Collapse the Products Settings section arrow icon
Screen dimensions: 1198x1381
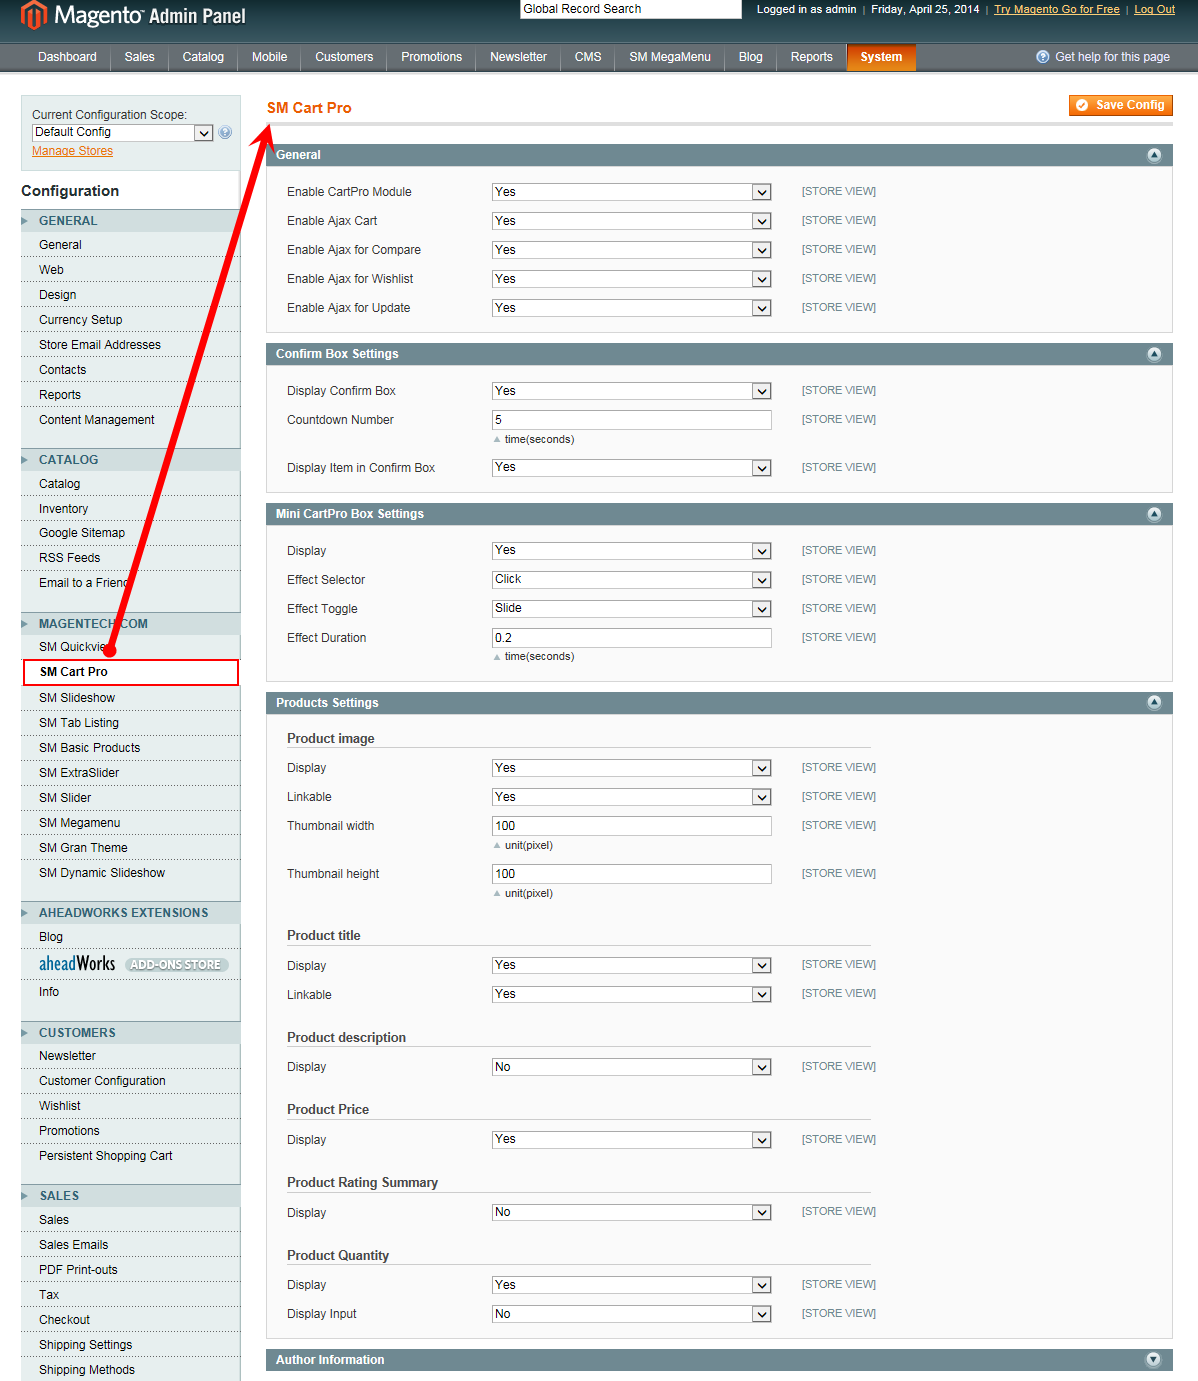[1154, 703]
